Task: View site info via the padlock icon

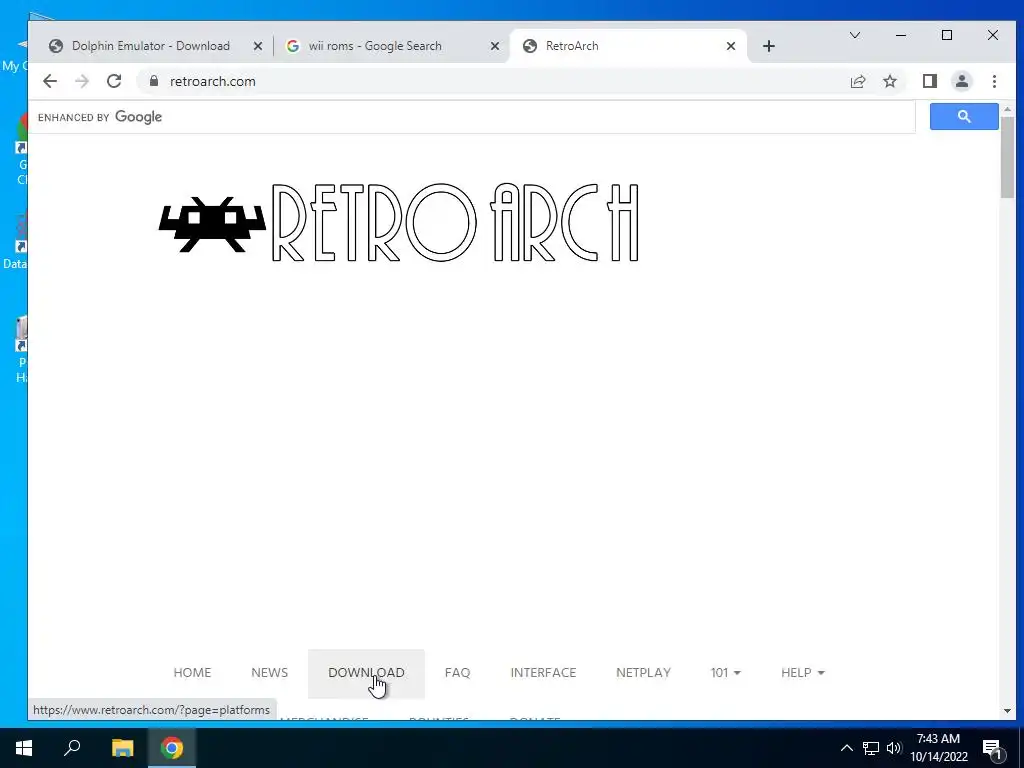Action: pyautogui.click(x=153, y=81)
